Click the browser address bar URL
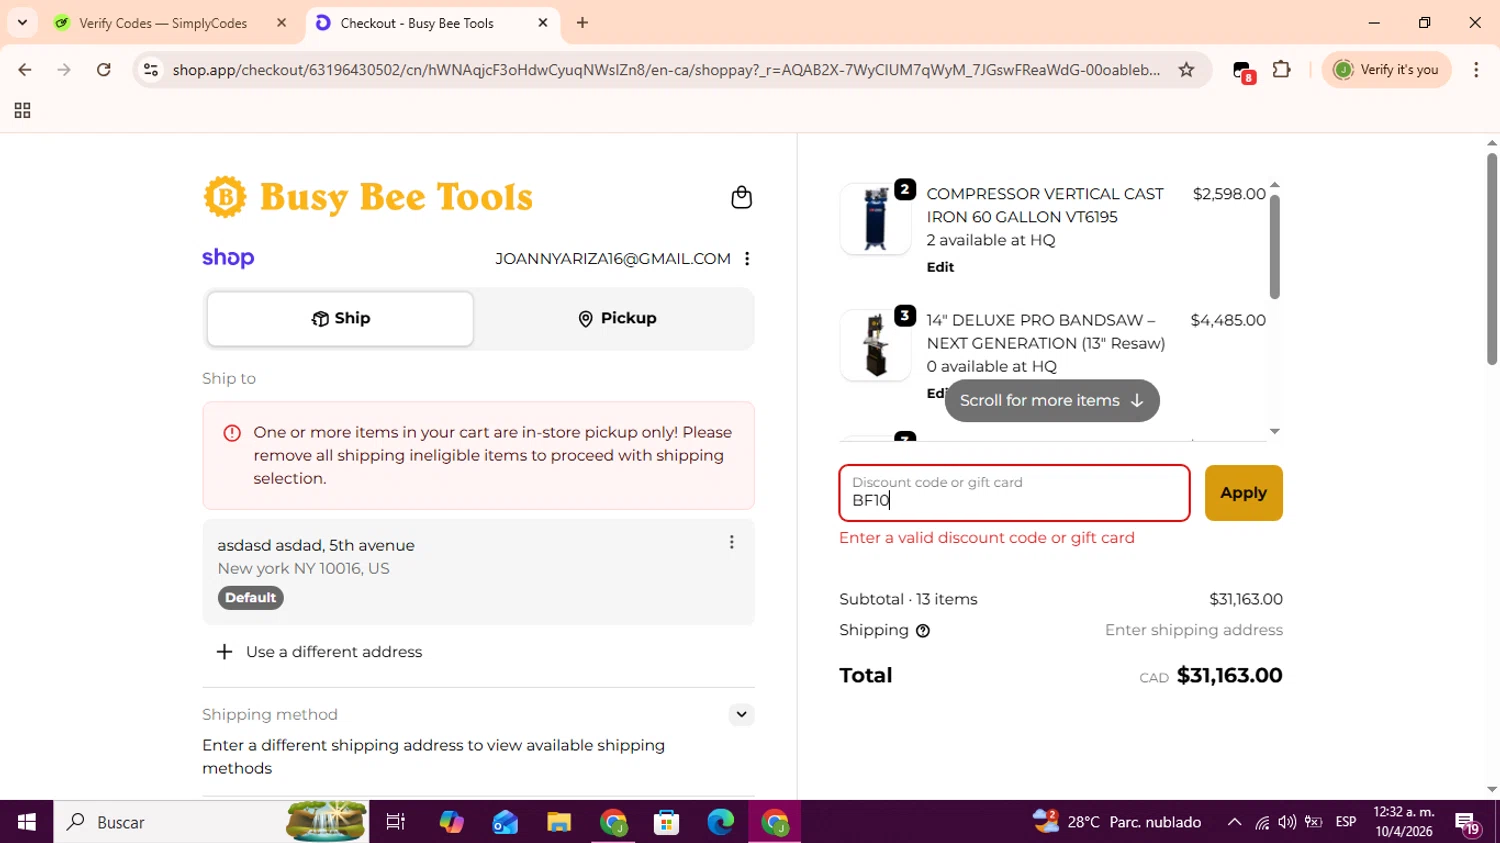Image resolution: width=1500 pixels, height=843 pixels. (666, 69)
